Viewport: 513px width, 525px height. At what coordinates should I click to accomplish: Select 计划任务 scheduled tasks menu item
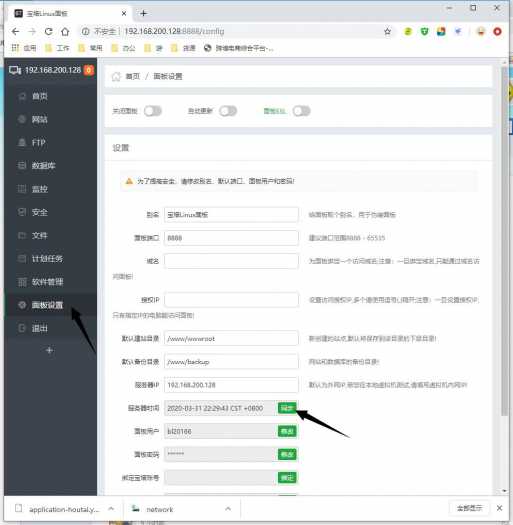[51, 259]
